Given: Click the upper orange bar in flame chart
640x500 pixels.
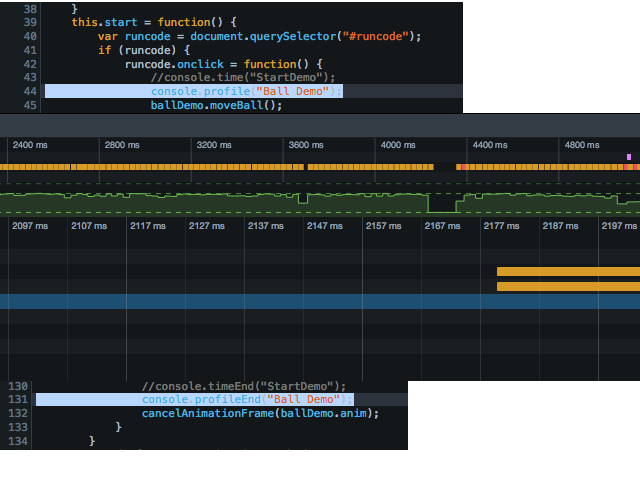Looking at the screenshot, I should click(x=567, y=271).
